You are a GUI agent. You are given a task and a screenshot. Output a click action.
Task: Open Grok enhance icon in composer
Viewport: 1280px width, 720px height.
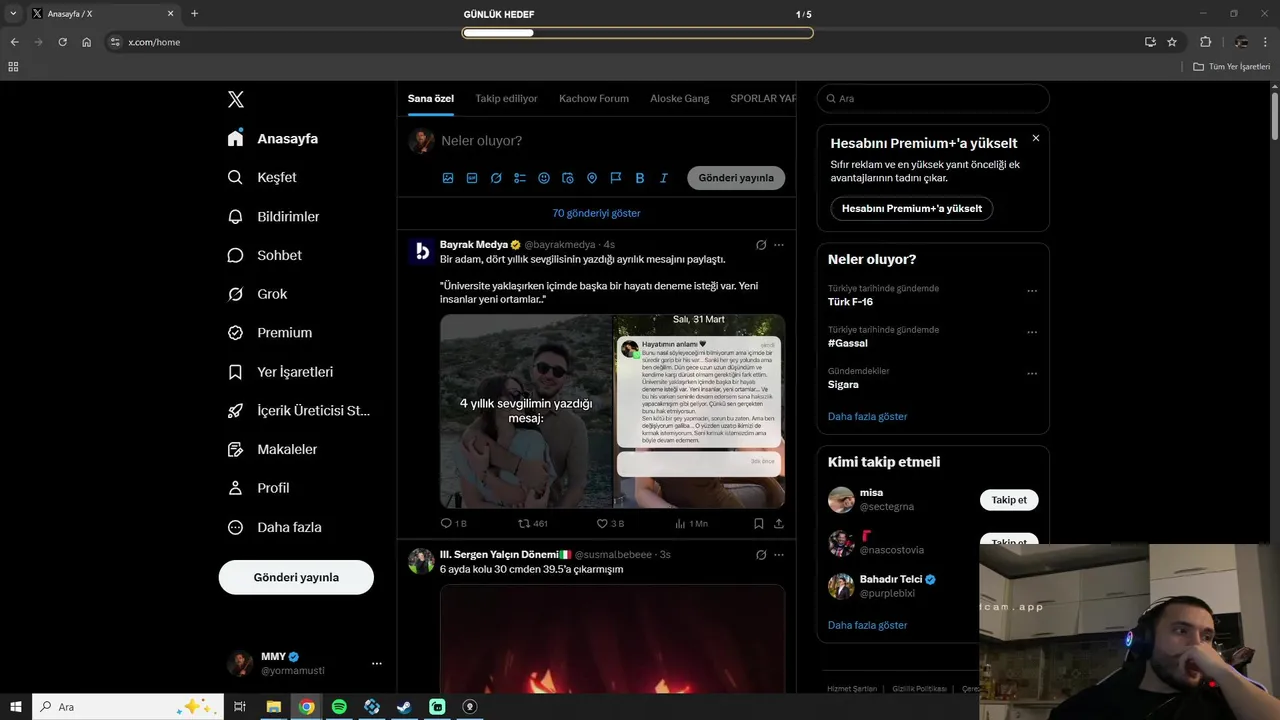[496, 178]
